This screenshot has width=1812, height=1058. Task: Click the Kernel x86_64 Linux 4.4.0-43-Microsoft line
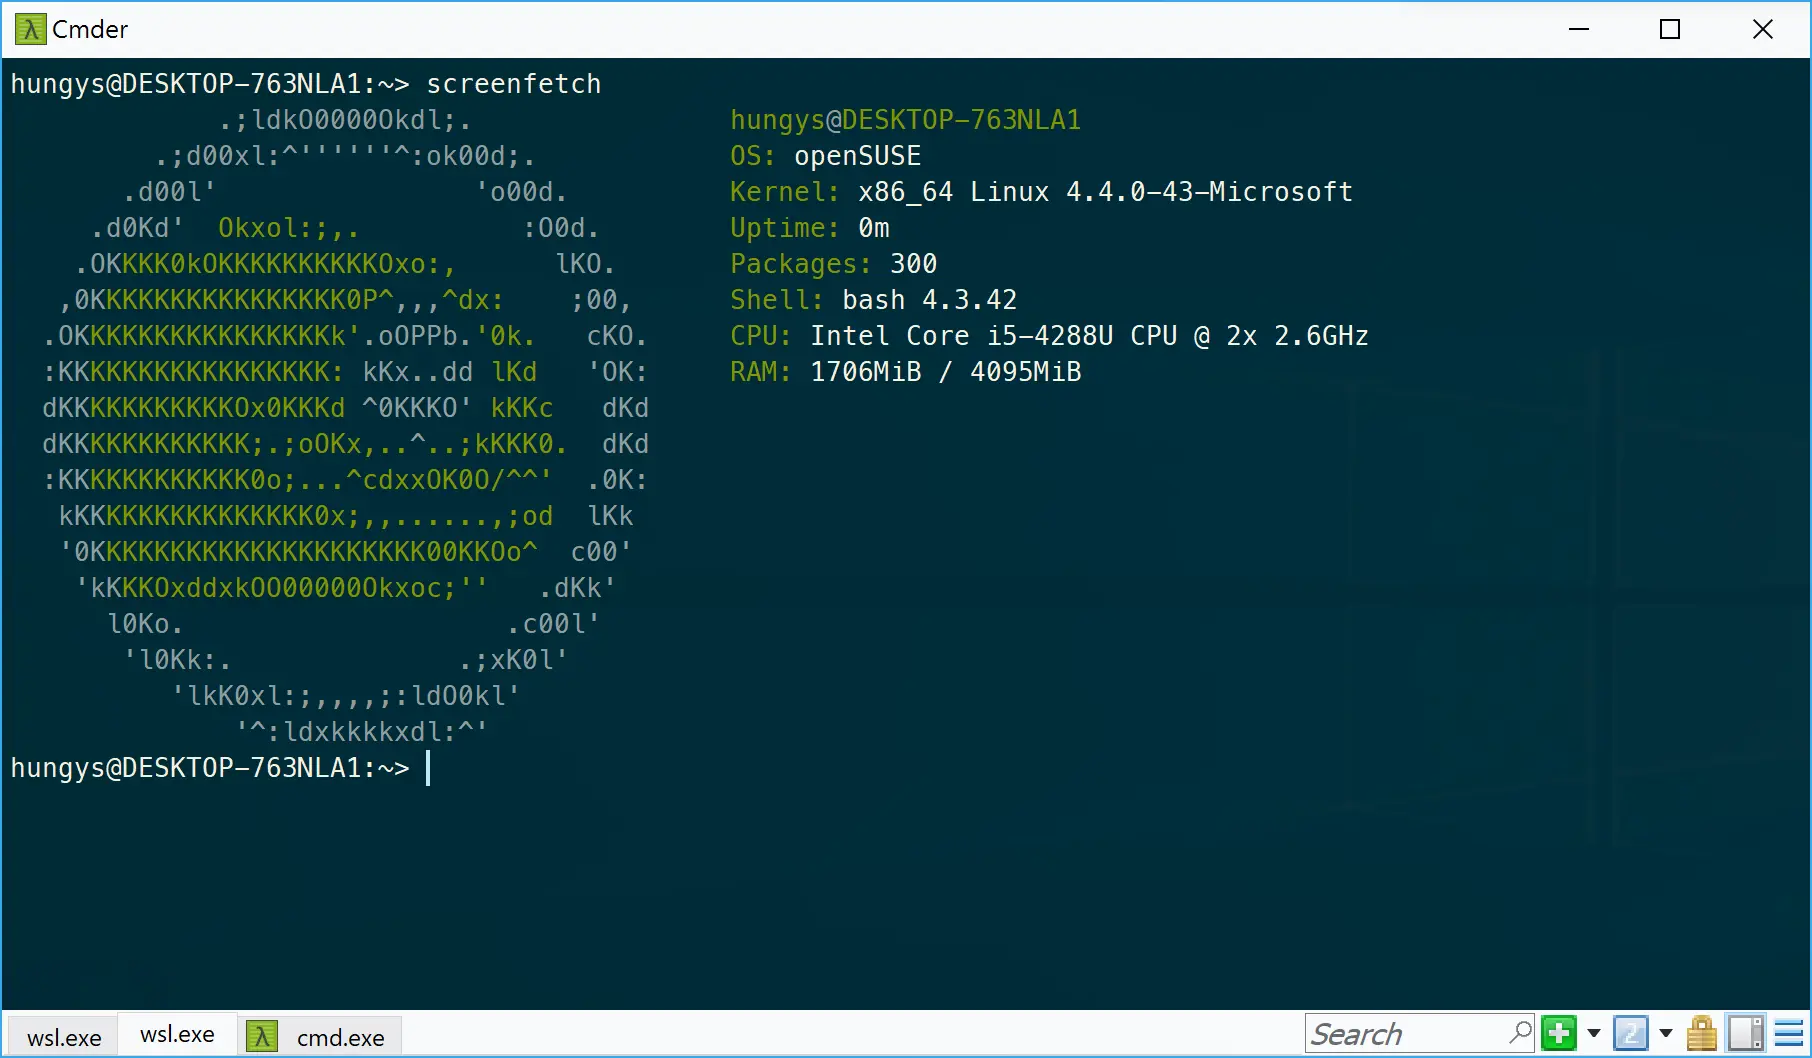1042,192
